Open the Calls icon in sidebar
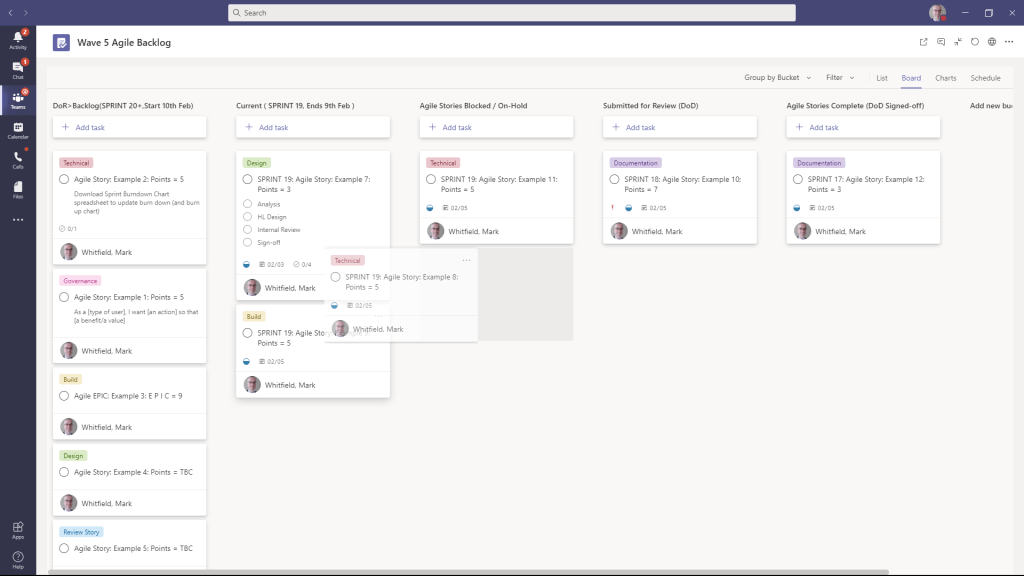This screenshot has height=576, width=1024. click(x=17, y=157)
